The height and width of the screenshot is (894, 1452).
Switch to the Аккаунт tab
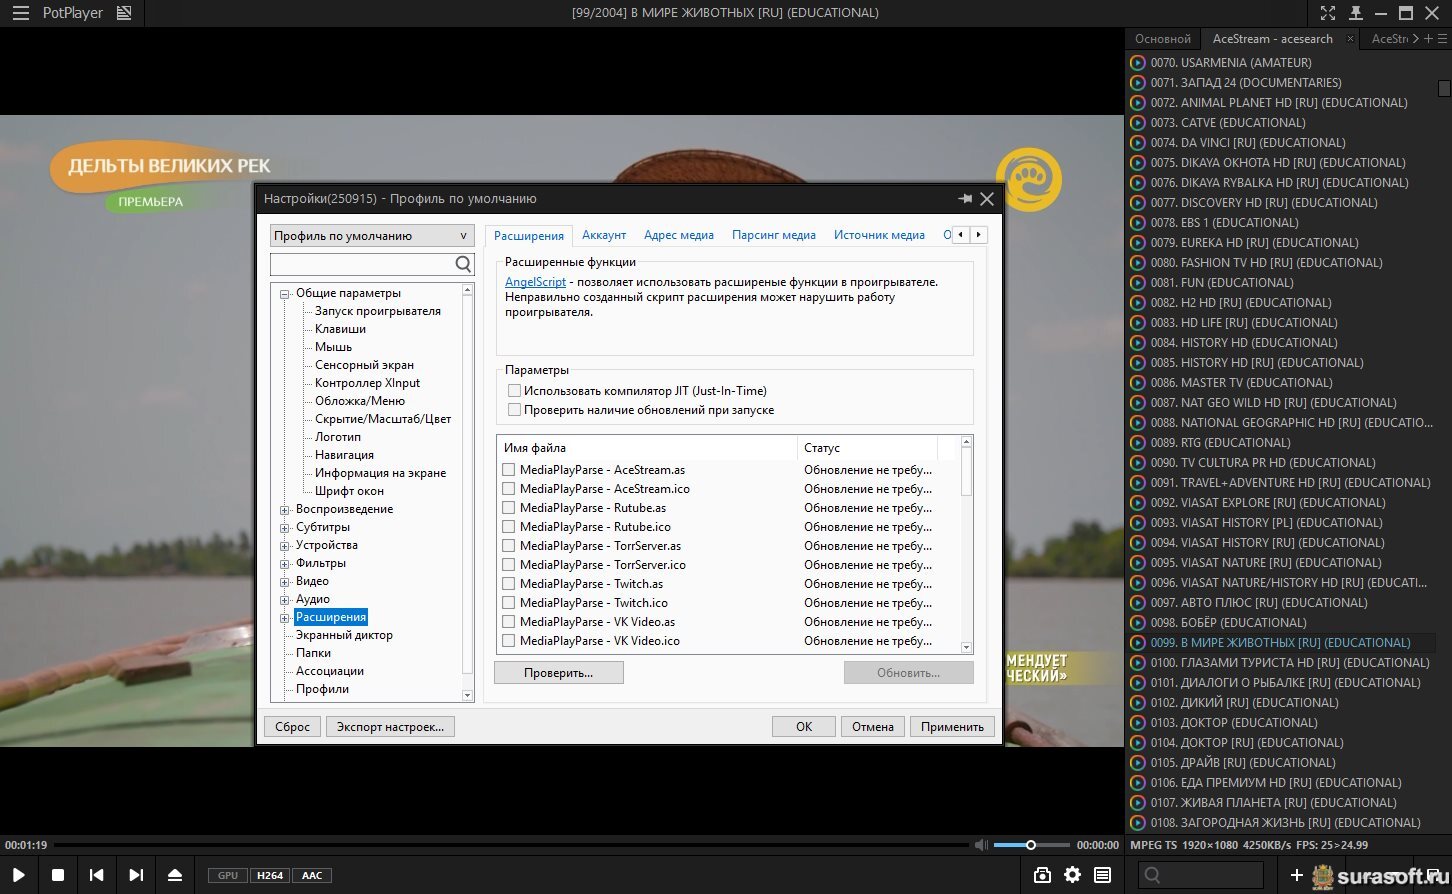pos(604,235)
